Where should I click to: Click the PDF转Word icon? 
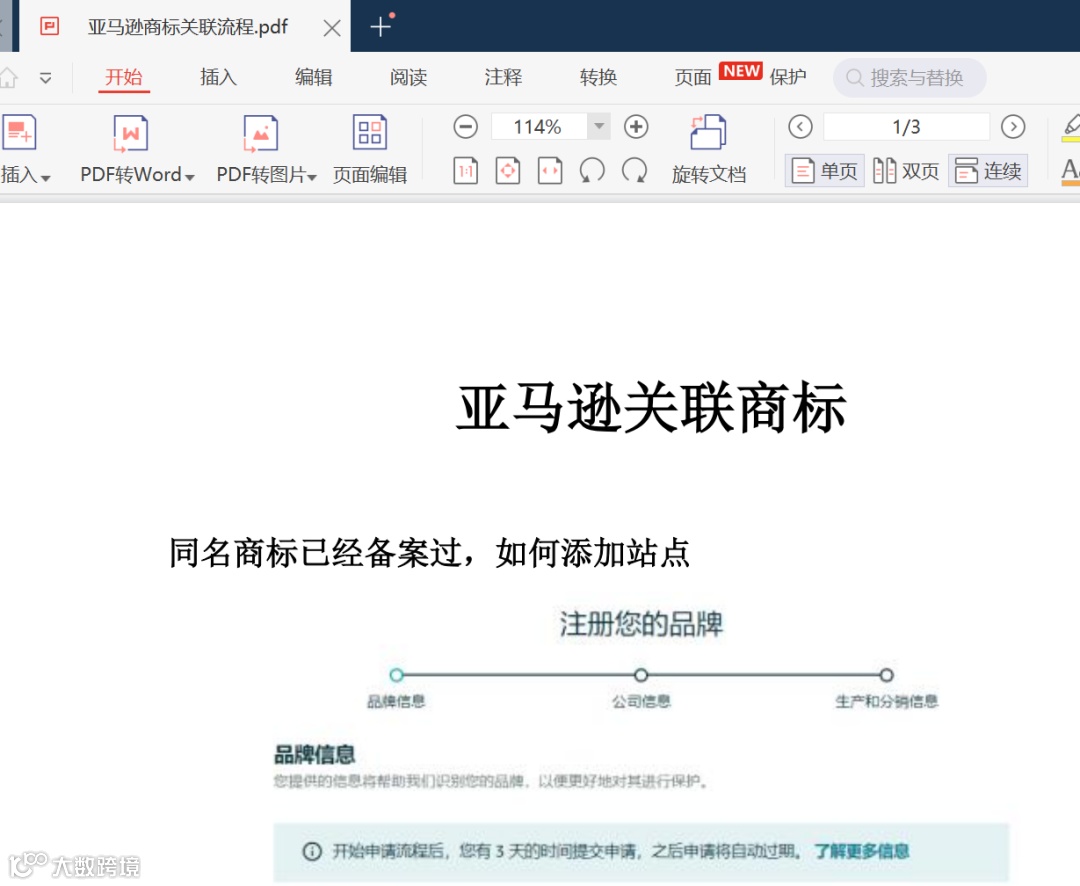coord(130,132)
